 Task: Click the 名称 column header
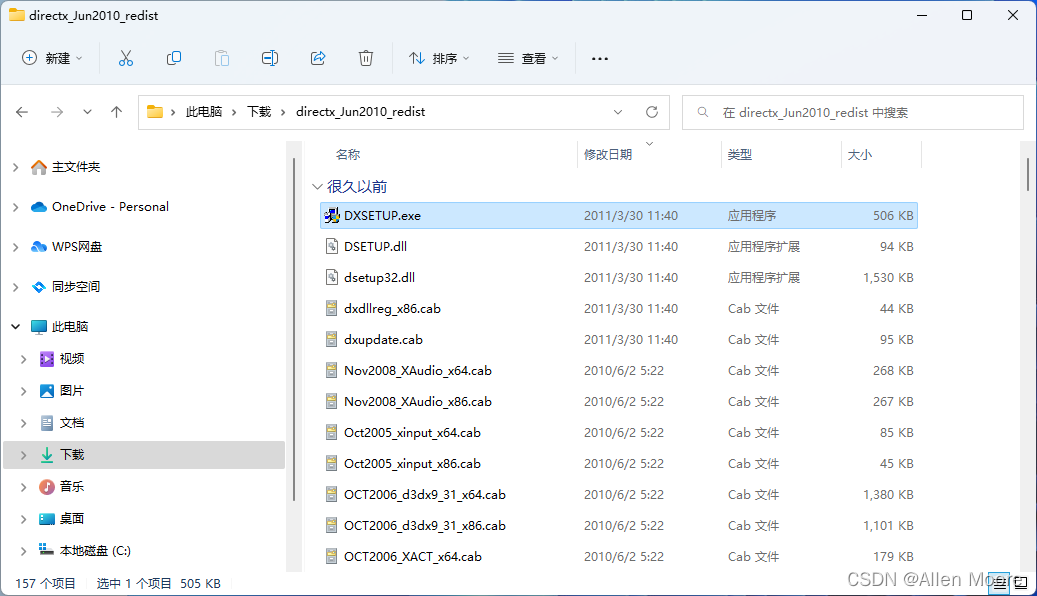(348, 154)
